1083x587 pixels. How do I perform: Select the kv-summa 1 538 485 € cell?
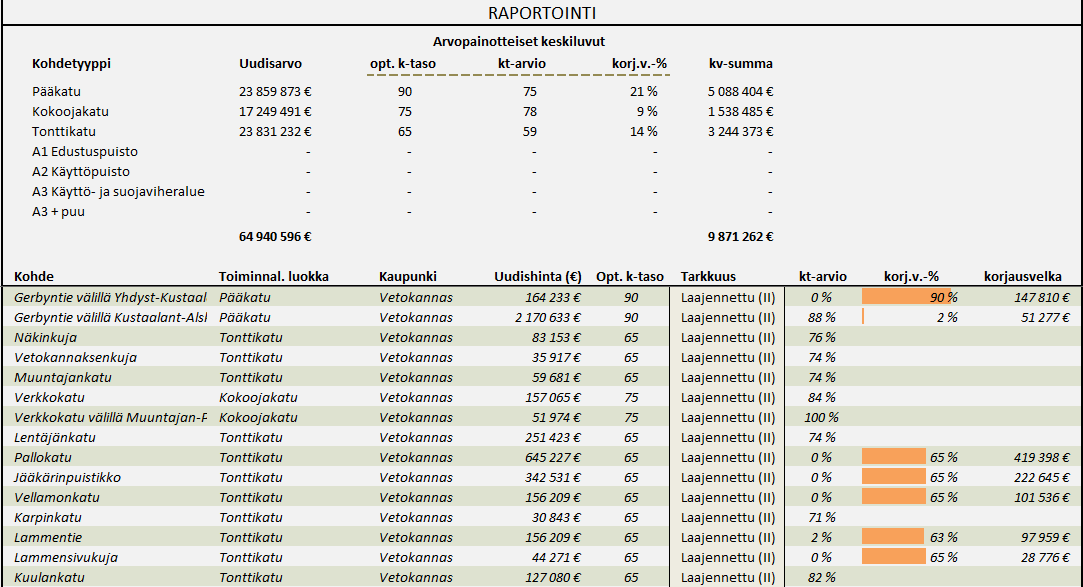(740, 111)
